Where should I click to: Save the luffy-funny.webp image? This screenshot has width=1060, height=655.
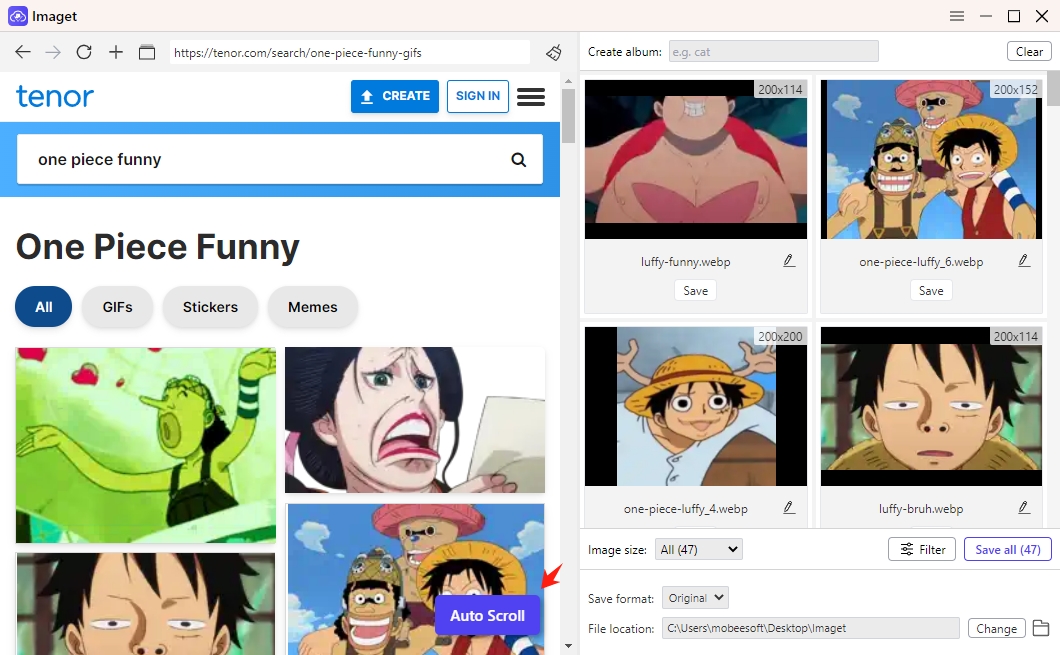coord(696,291)
